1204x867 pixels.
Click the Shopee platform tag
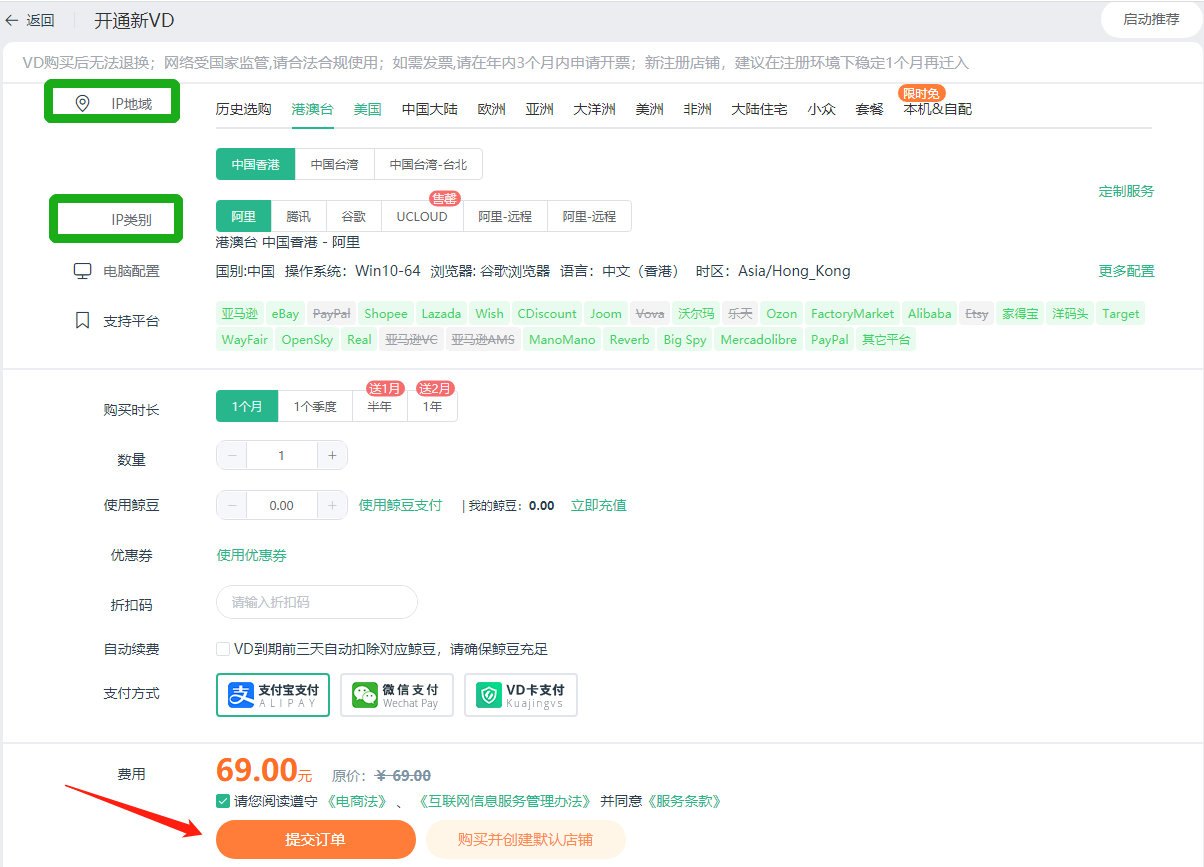click(386, 313)
